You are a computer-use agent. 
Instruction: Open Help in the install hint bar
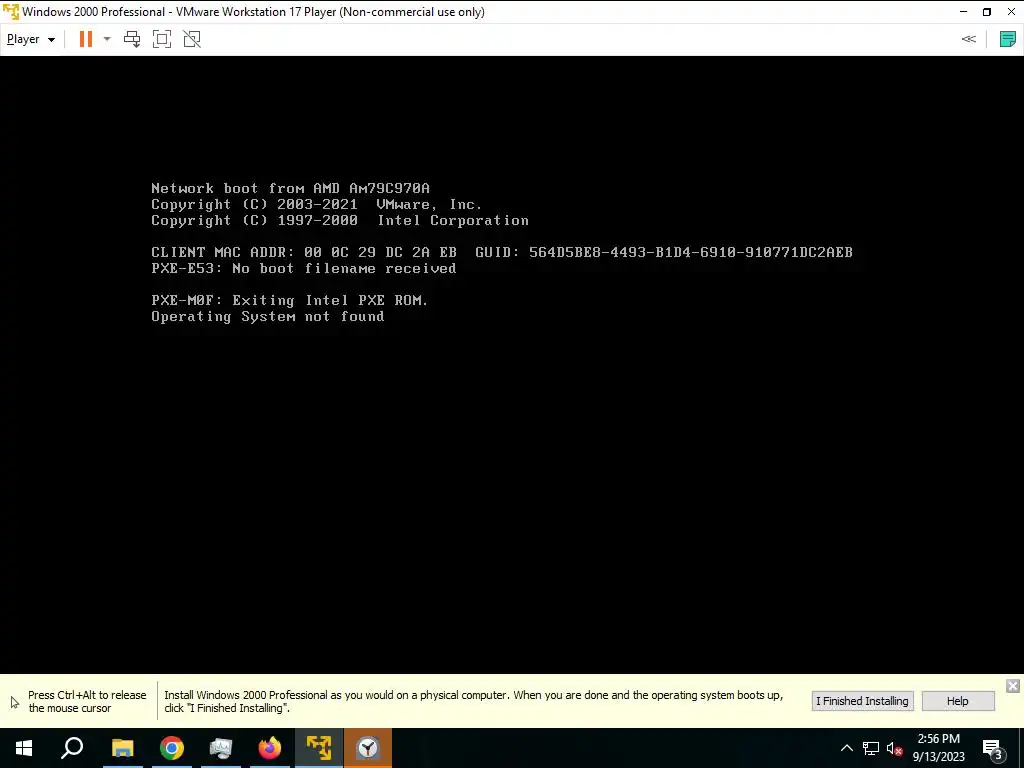point(957,701)
